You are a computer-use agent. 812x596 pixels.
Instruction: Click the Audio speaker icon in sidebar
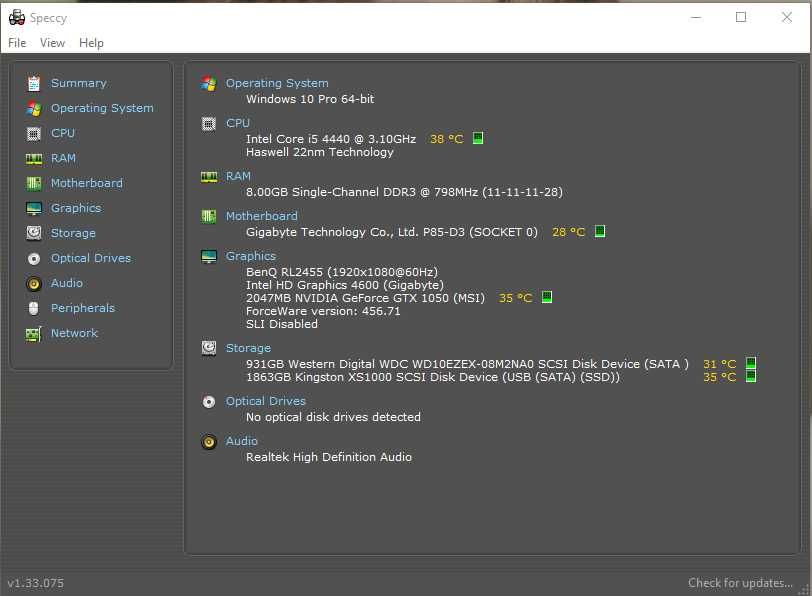34,283
